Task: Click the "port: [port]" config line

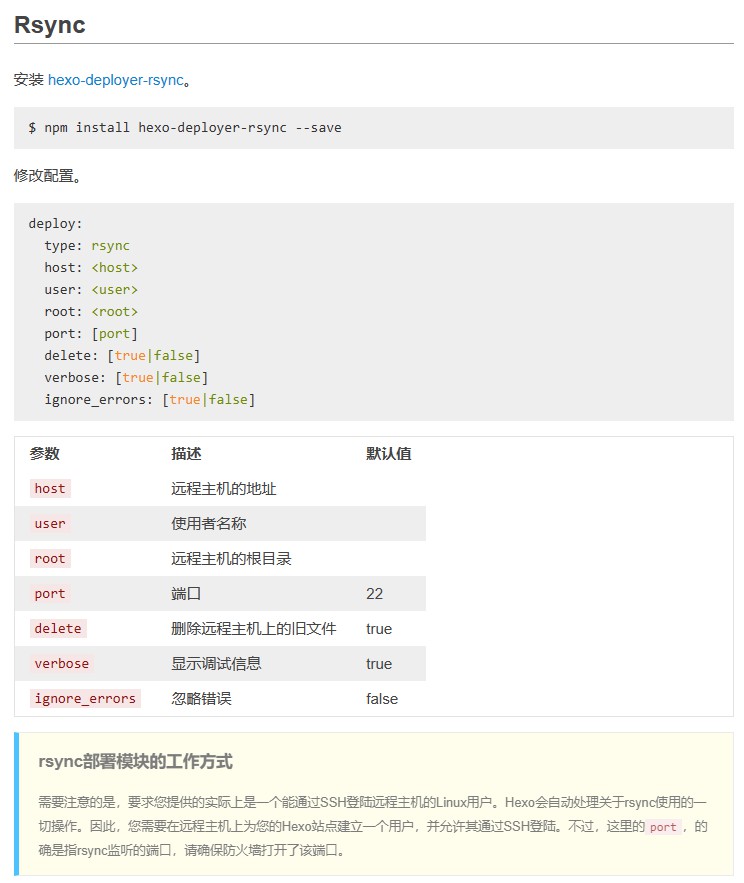Action: 91,333
